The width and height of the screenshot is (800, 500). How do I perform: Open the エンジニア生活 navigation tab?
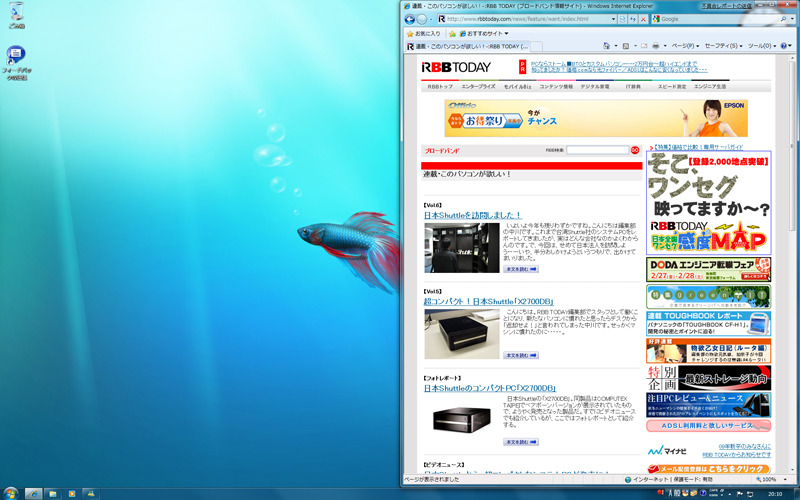pyautogui.click(x=710, y=87)
